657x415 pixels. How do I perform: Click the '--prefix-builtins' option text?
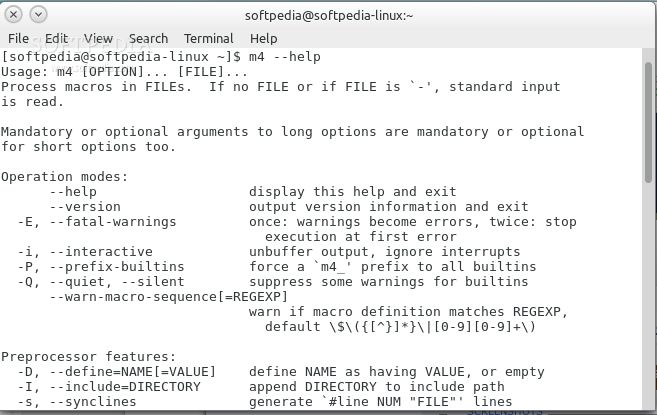tap(117, 267)
